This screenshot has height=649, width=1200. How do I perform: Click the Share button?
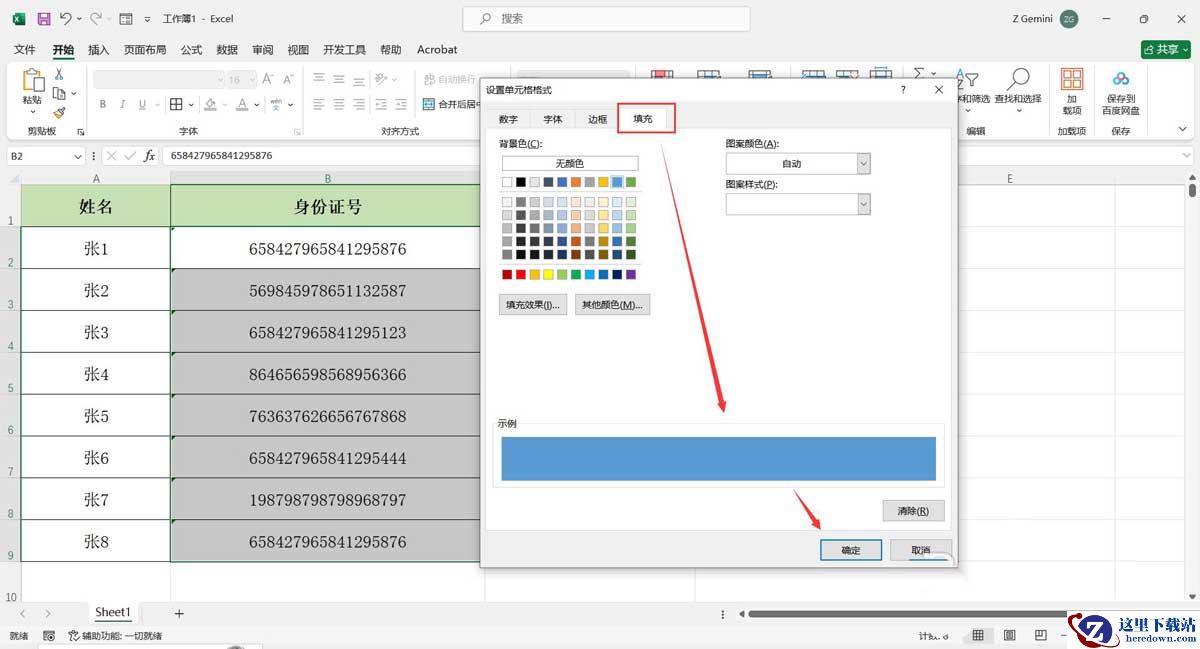pos(1166,49)
